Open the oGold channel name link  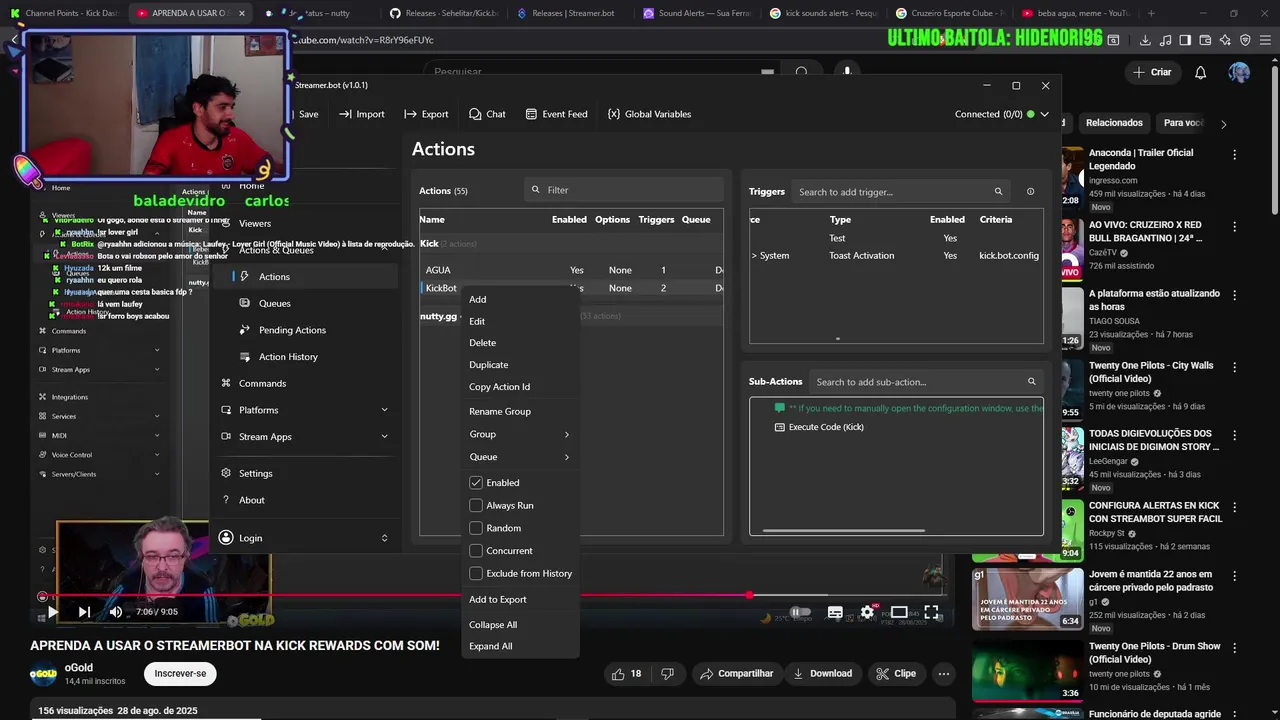click(79, 668)
